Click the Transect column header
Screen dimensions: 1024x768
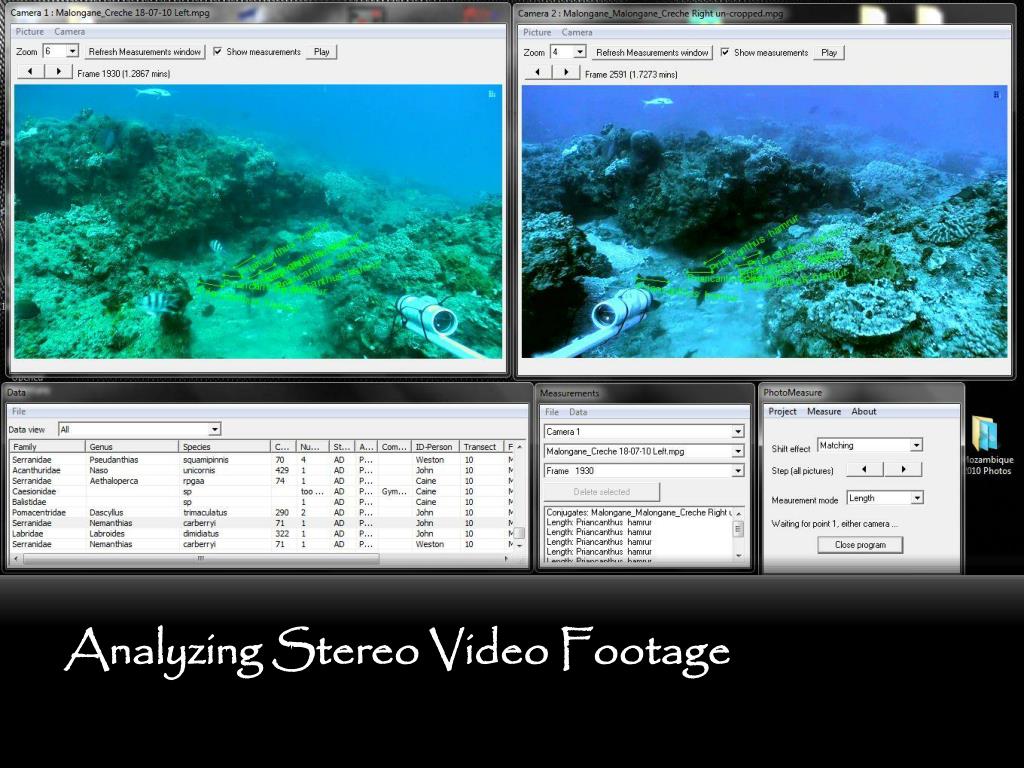pyautogui.click(x=482, y=447)
